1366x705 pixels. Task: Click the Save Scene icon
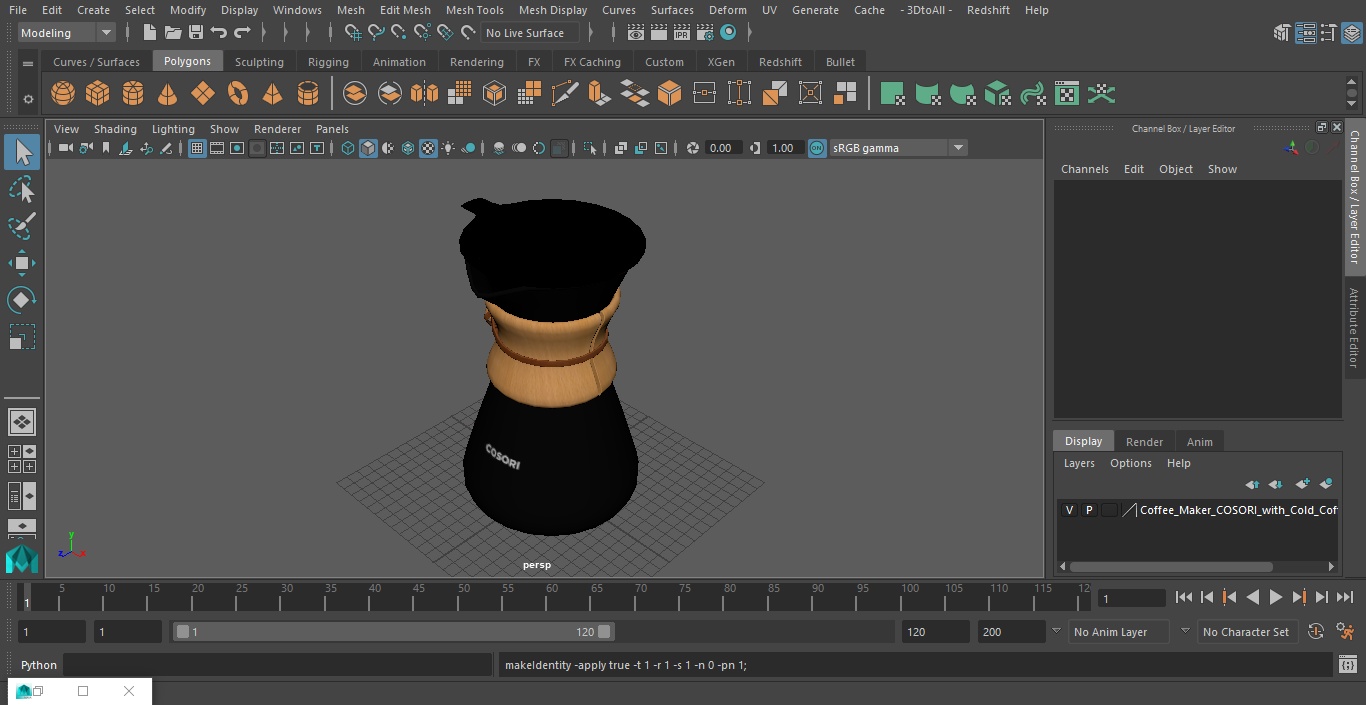pyautogui.click(x=196, y=33)
